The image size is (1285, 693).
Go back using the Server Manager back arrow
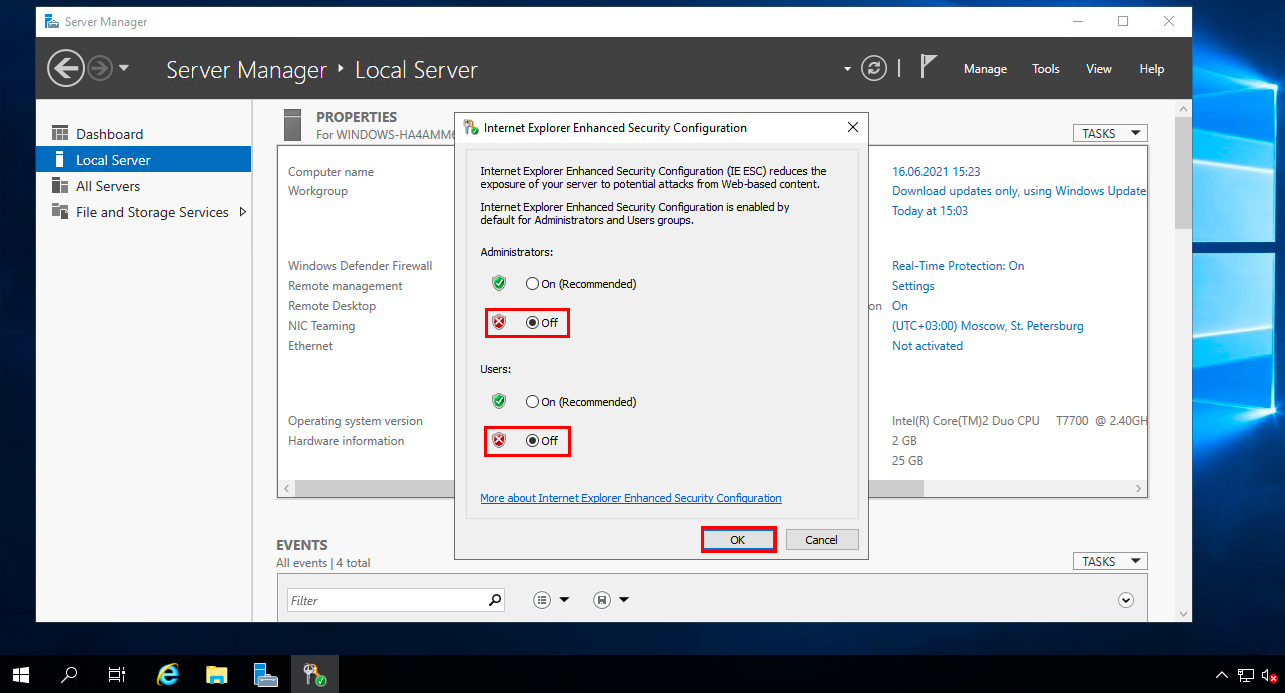tap(65, 69)
